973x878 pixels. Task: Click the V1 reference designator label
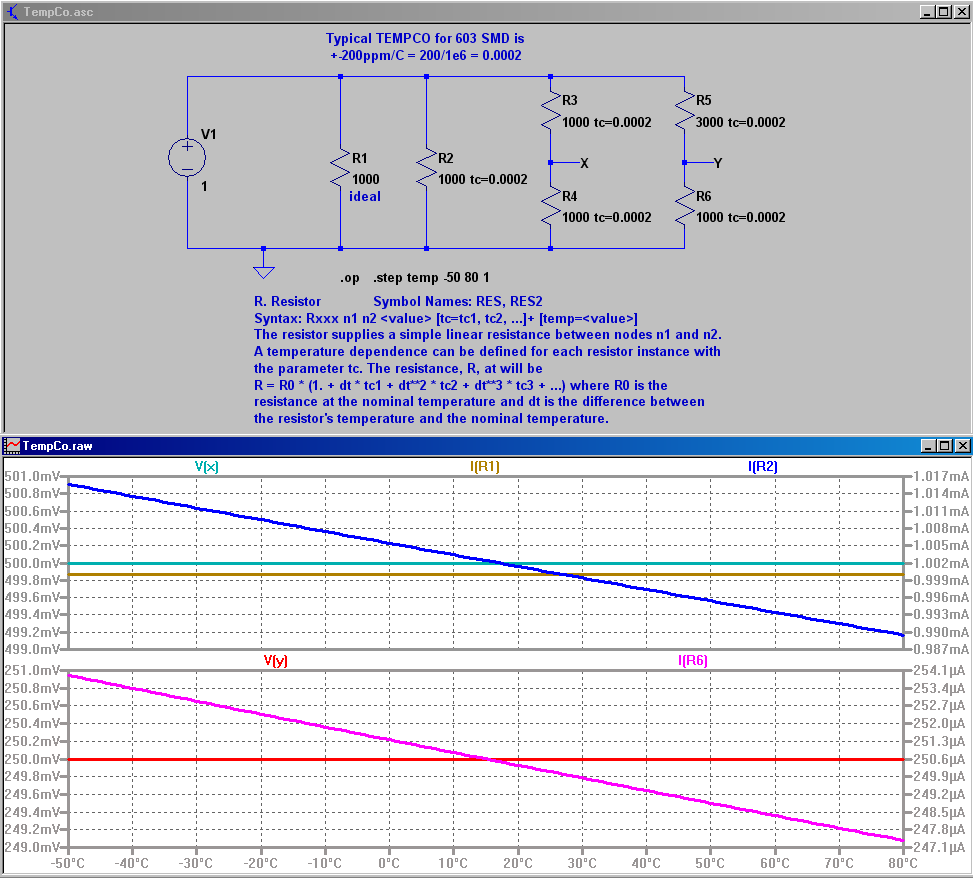pos(208,135)
